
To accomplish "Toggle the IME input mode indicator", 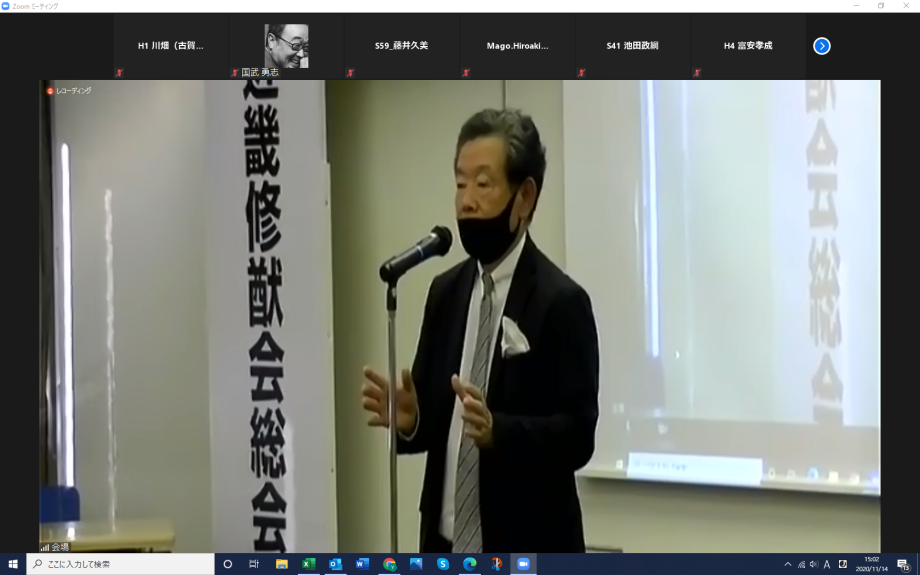I will click(827, 564).
